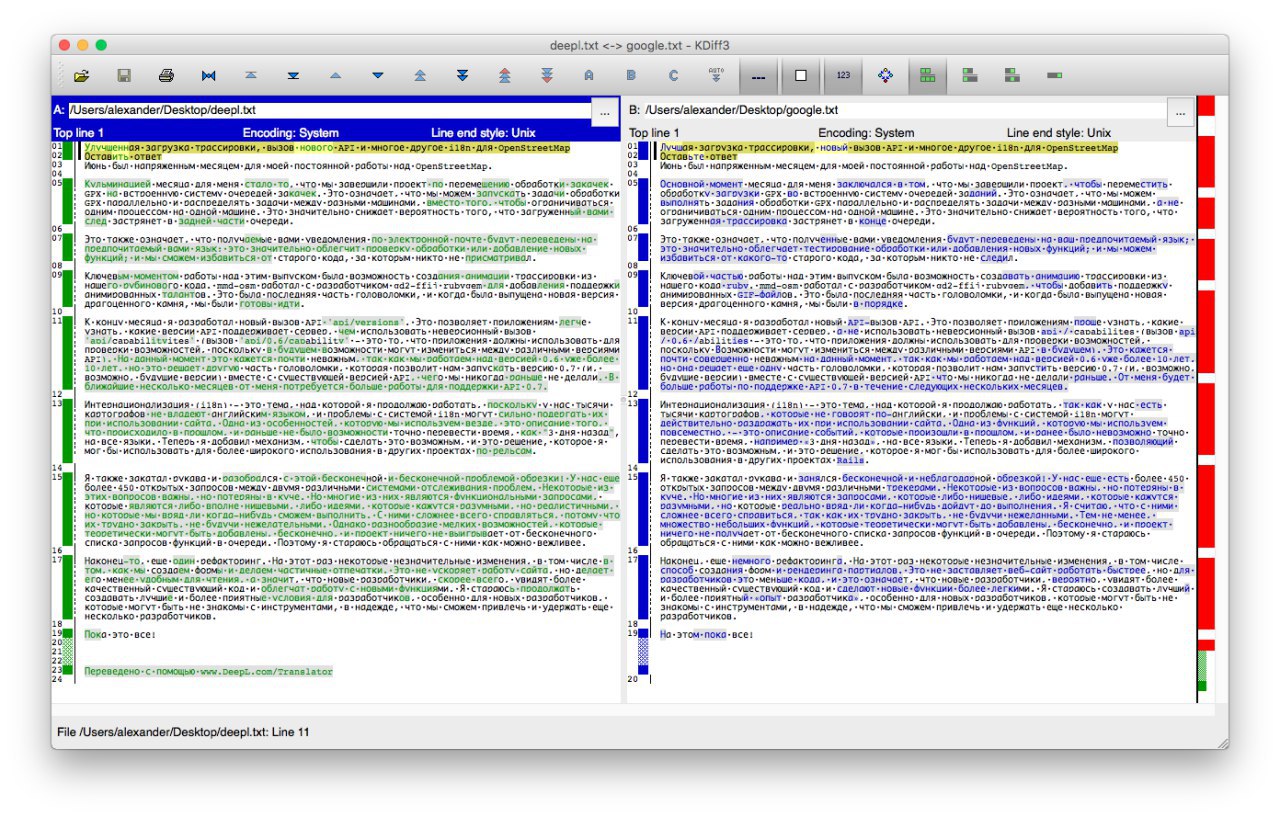Click the Save floppy disk icon

[124, 75]
